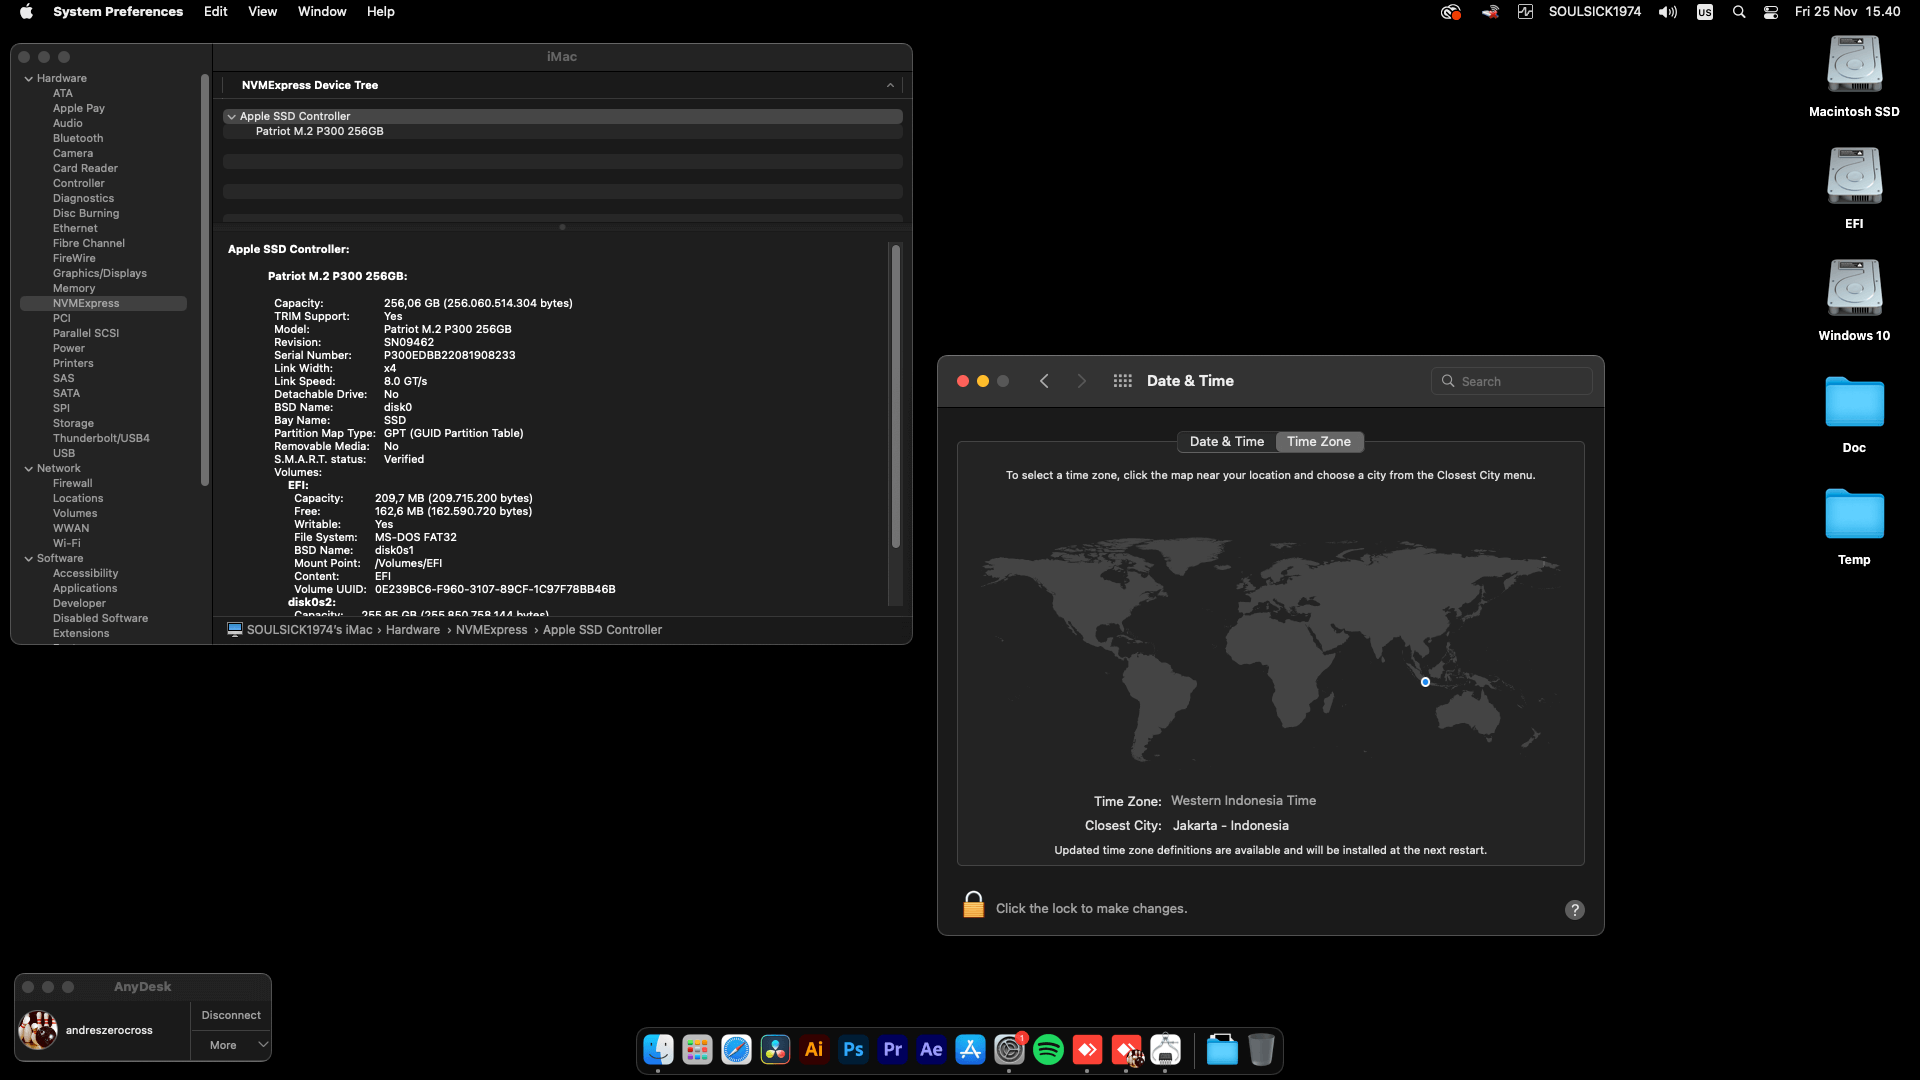The height and width of the screenshot is (1080, 1920).
Task: Click System Preferences icon in the Dock
Action: click(x=1009, y=1050)
